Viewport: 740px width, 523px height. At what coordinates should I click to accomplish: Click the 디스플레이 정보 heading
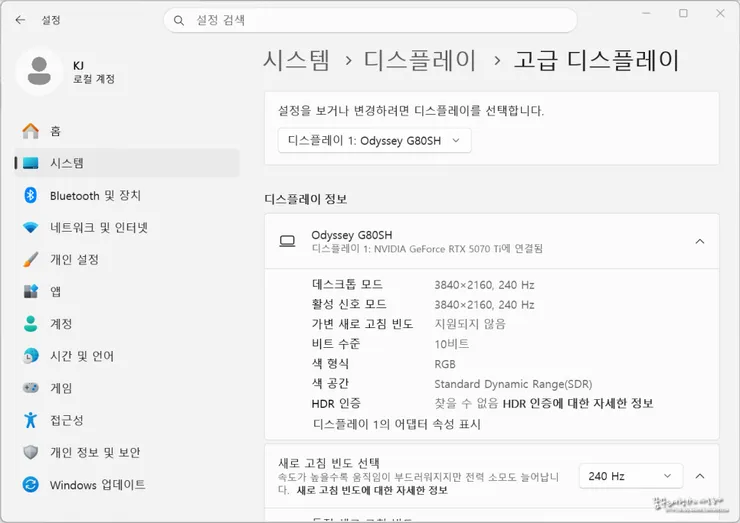coord(305,199)
